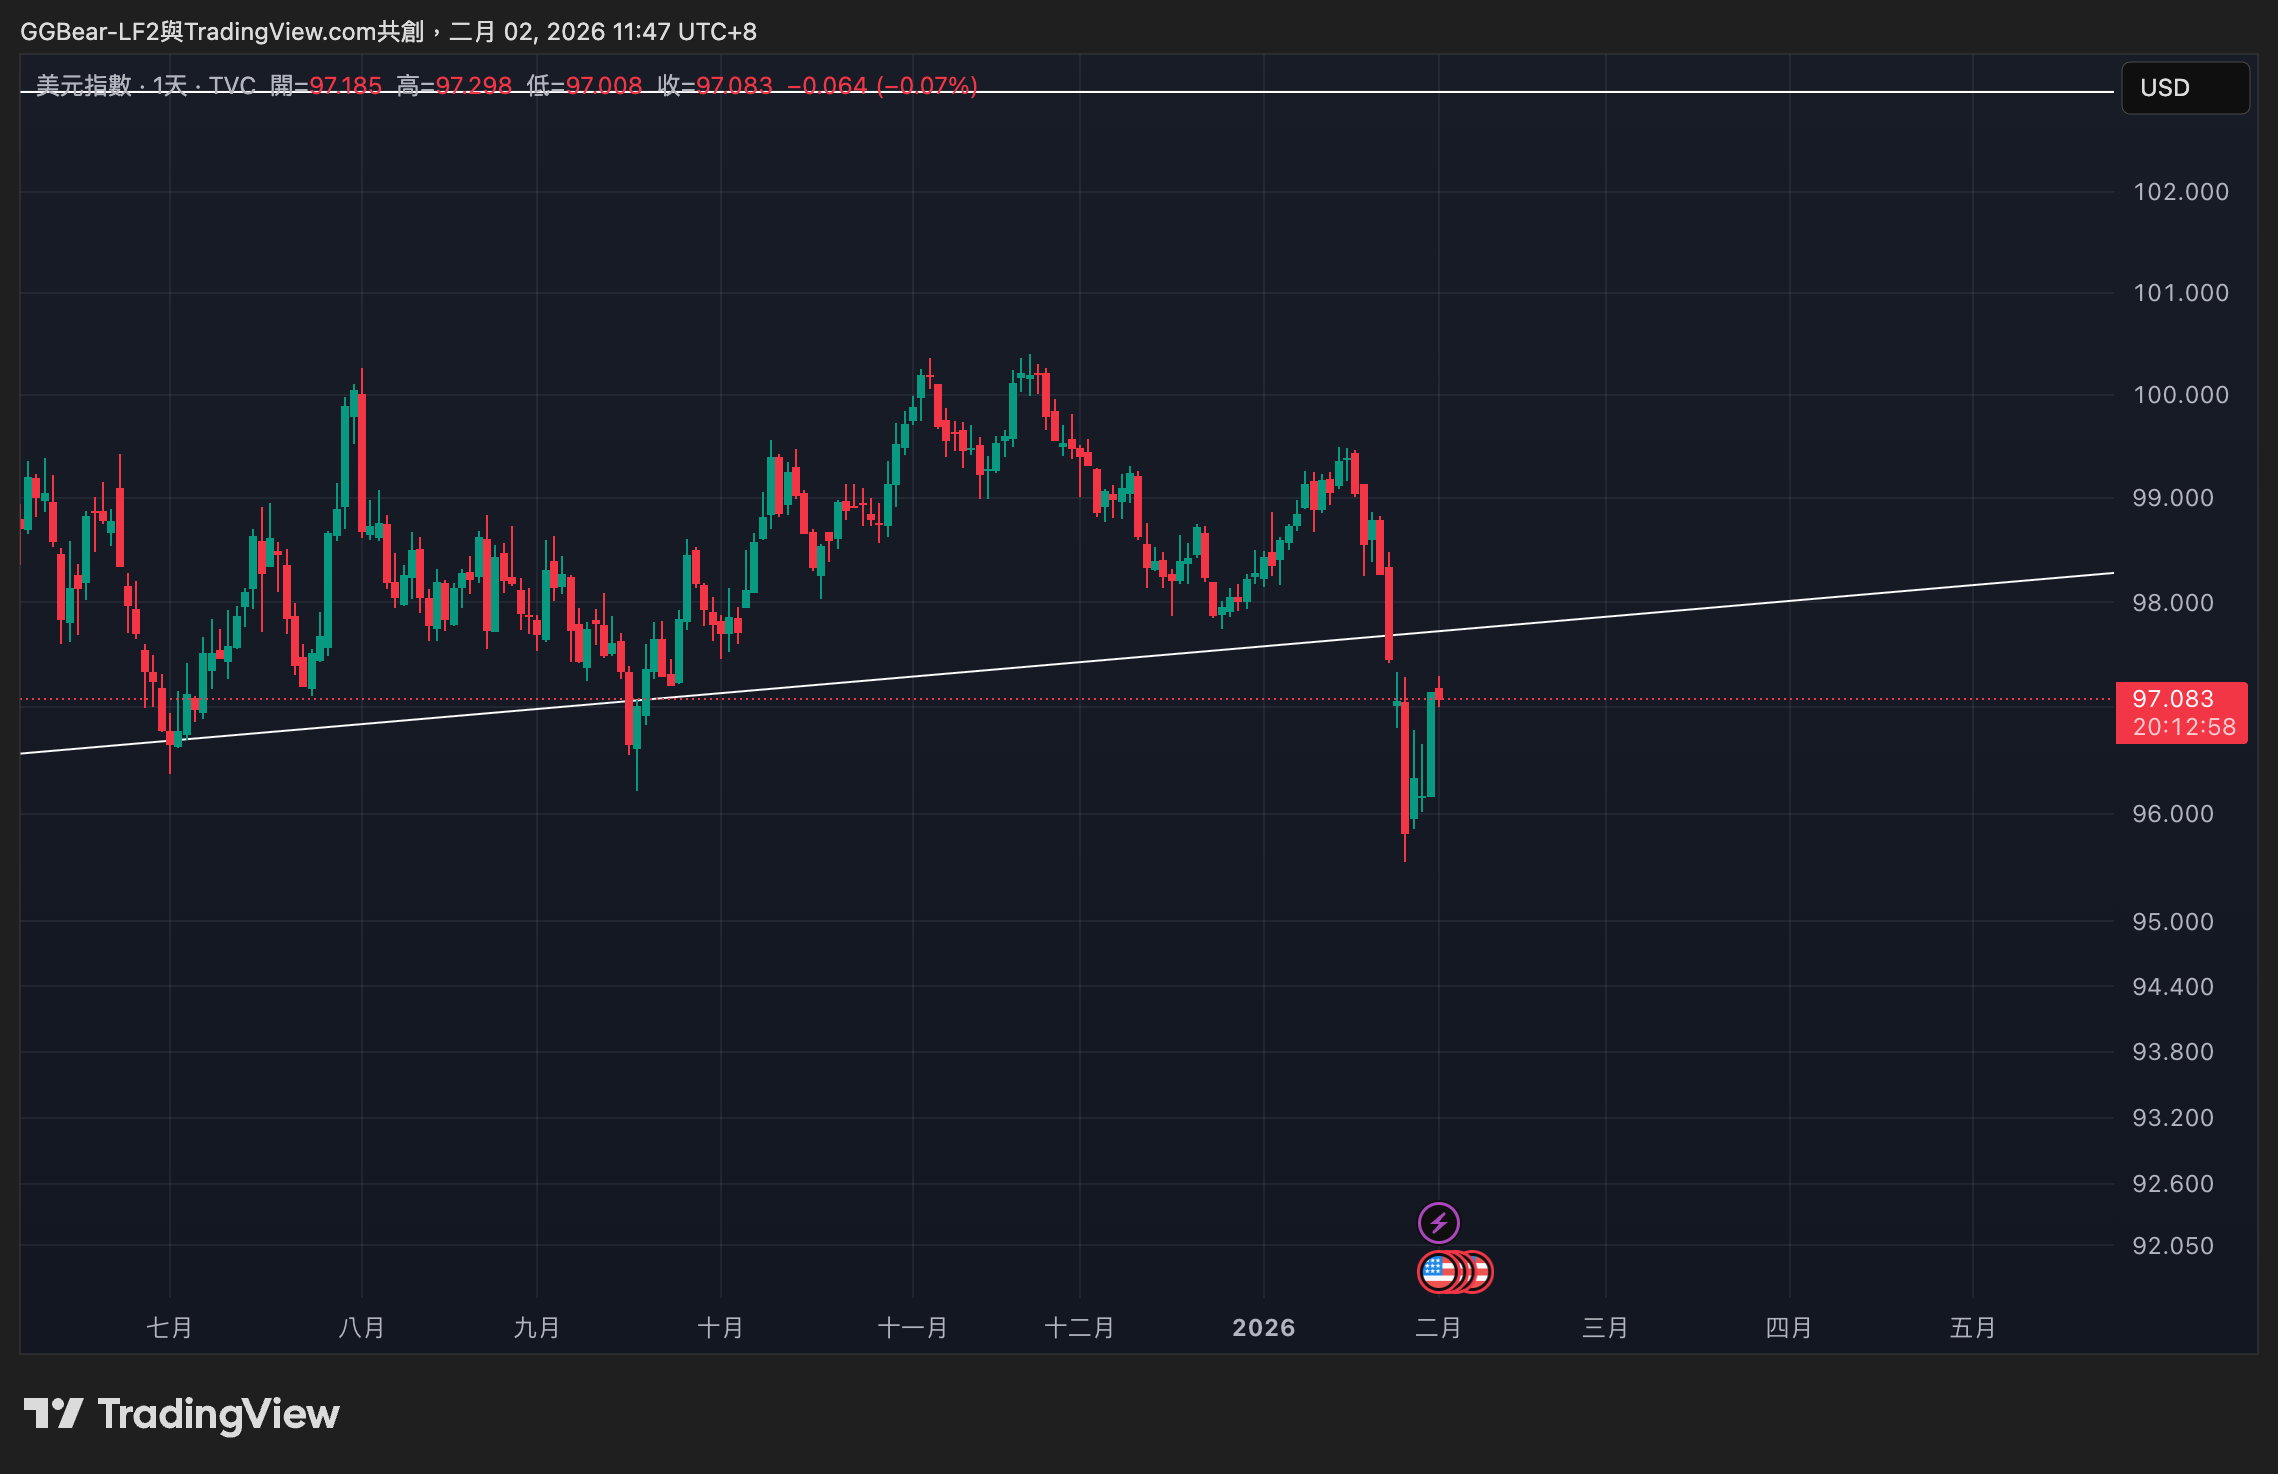The image size is (2278, 1474).
Task: Click the 102.000 price axis label
Action: point(2180,192)
